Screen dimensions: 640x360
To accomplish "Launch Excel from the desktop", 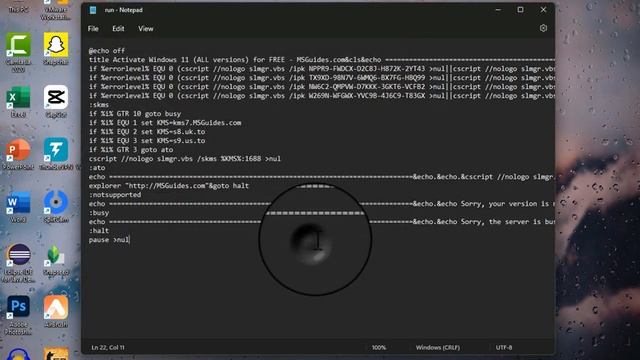I will [x=18, y=102].
